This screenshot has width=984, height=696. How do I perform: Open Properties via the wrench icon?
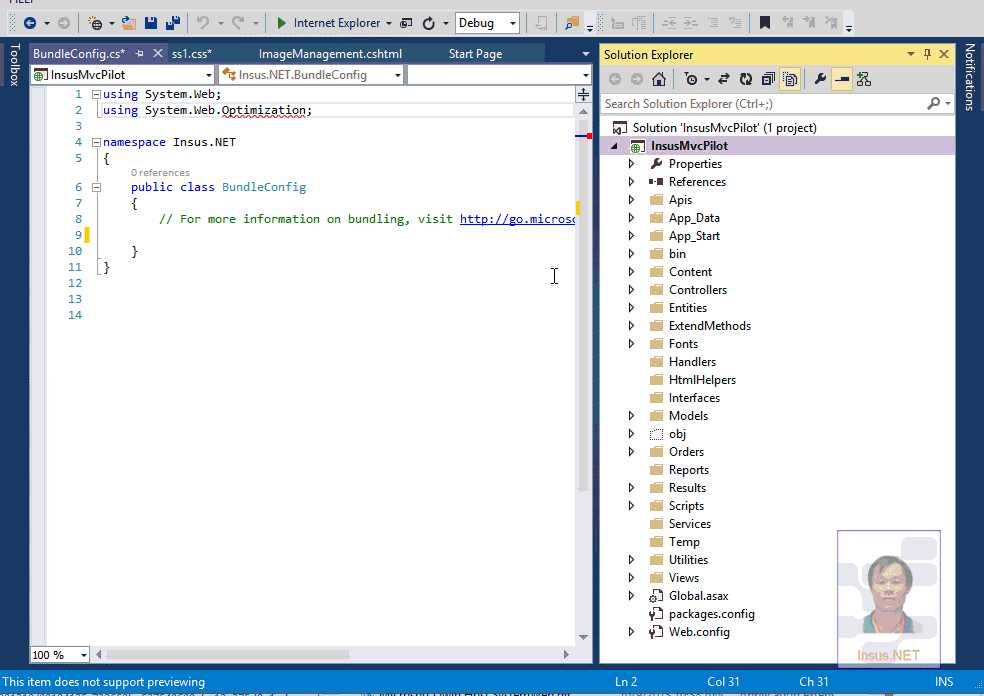(x=820, y=79)
